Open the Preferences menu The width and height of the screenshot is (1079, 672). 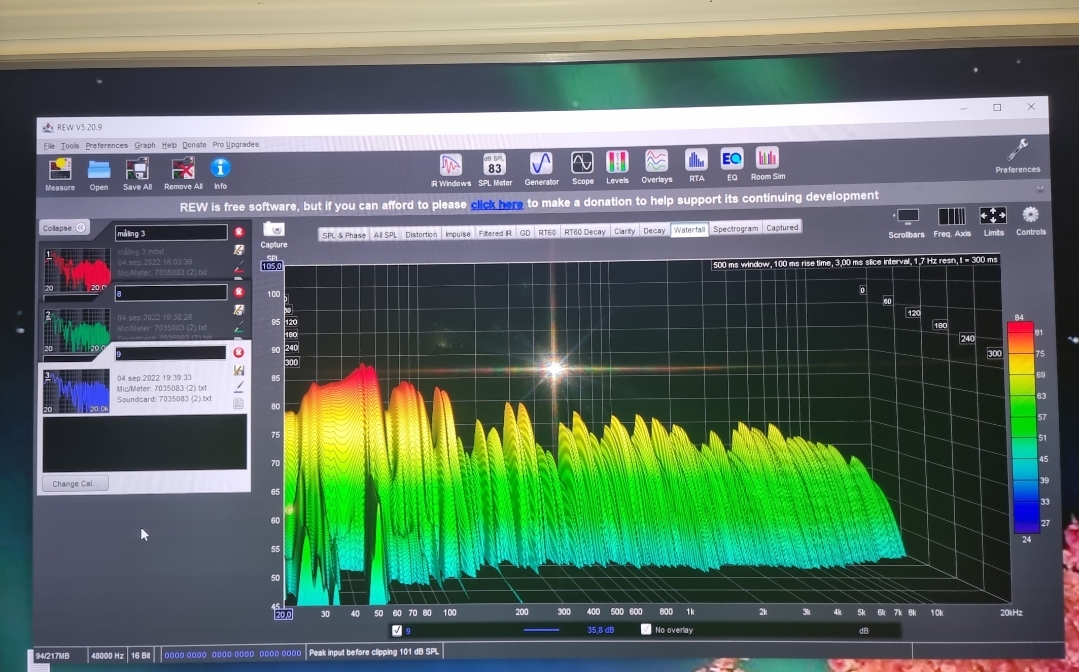pyautogui.click(x=106, y=146)
